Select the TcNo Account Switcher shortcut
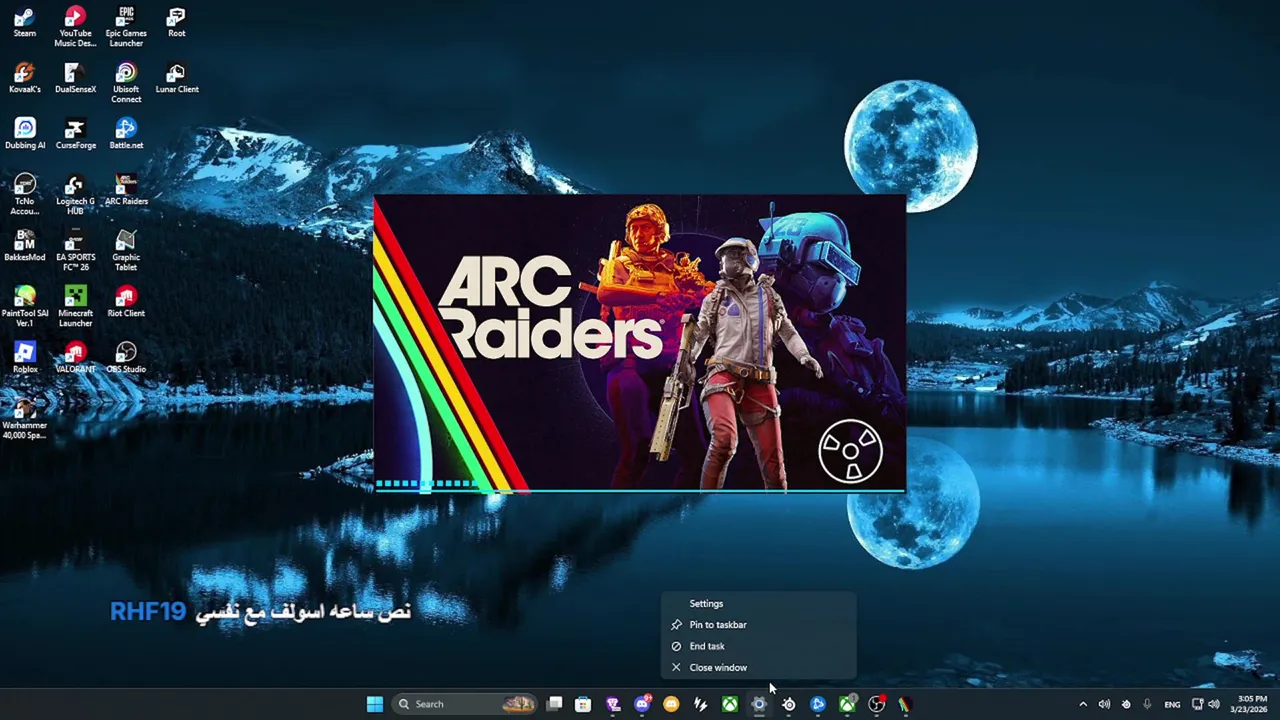The height and width of the screenshot is (720, 1280). point(25,195)
